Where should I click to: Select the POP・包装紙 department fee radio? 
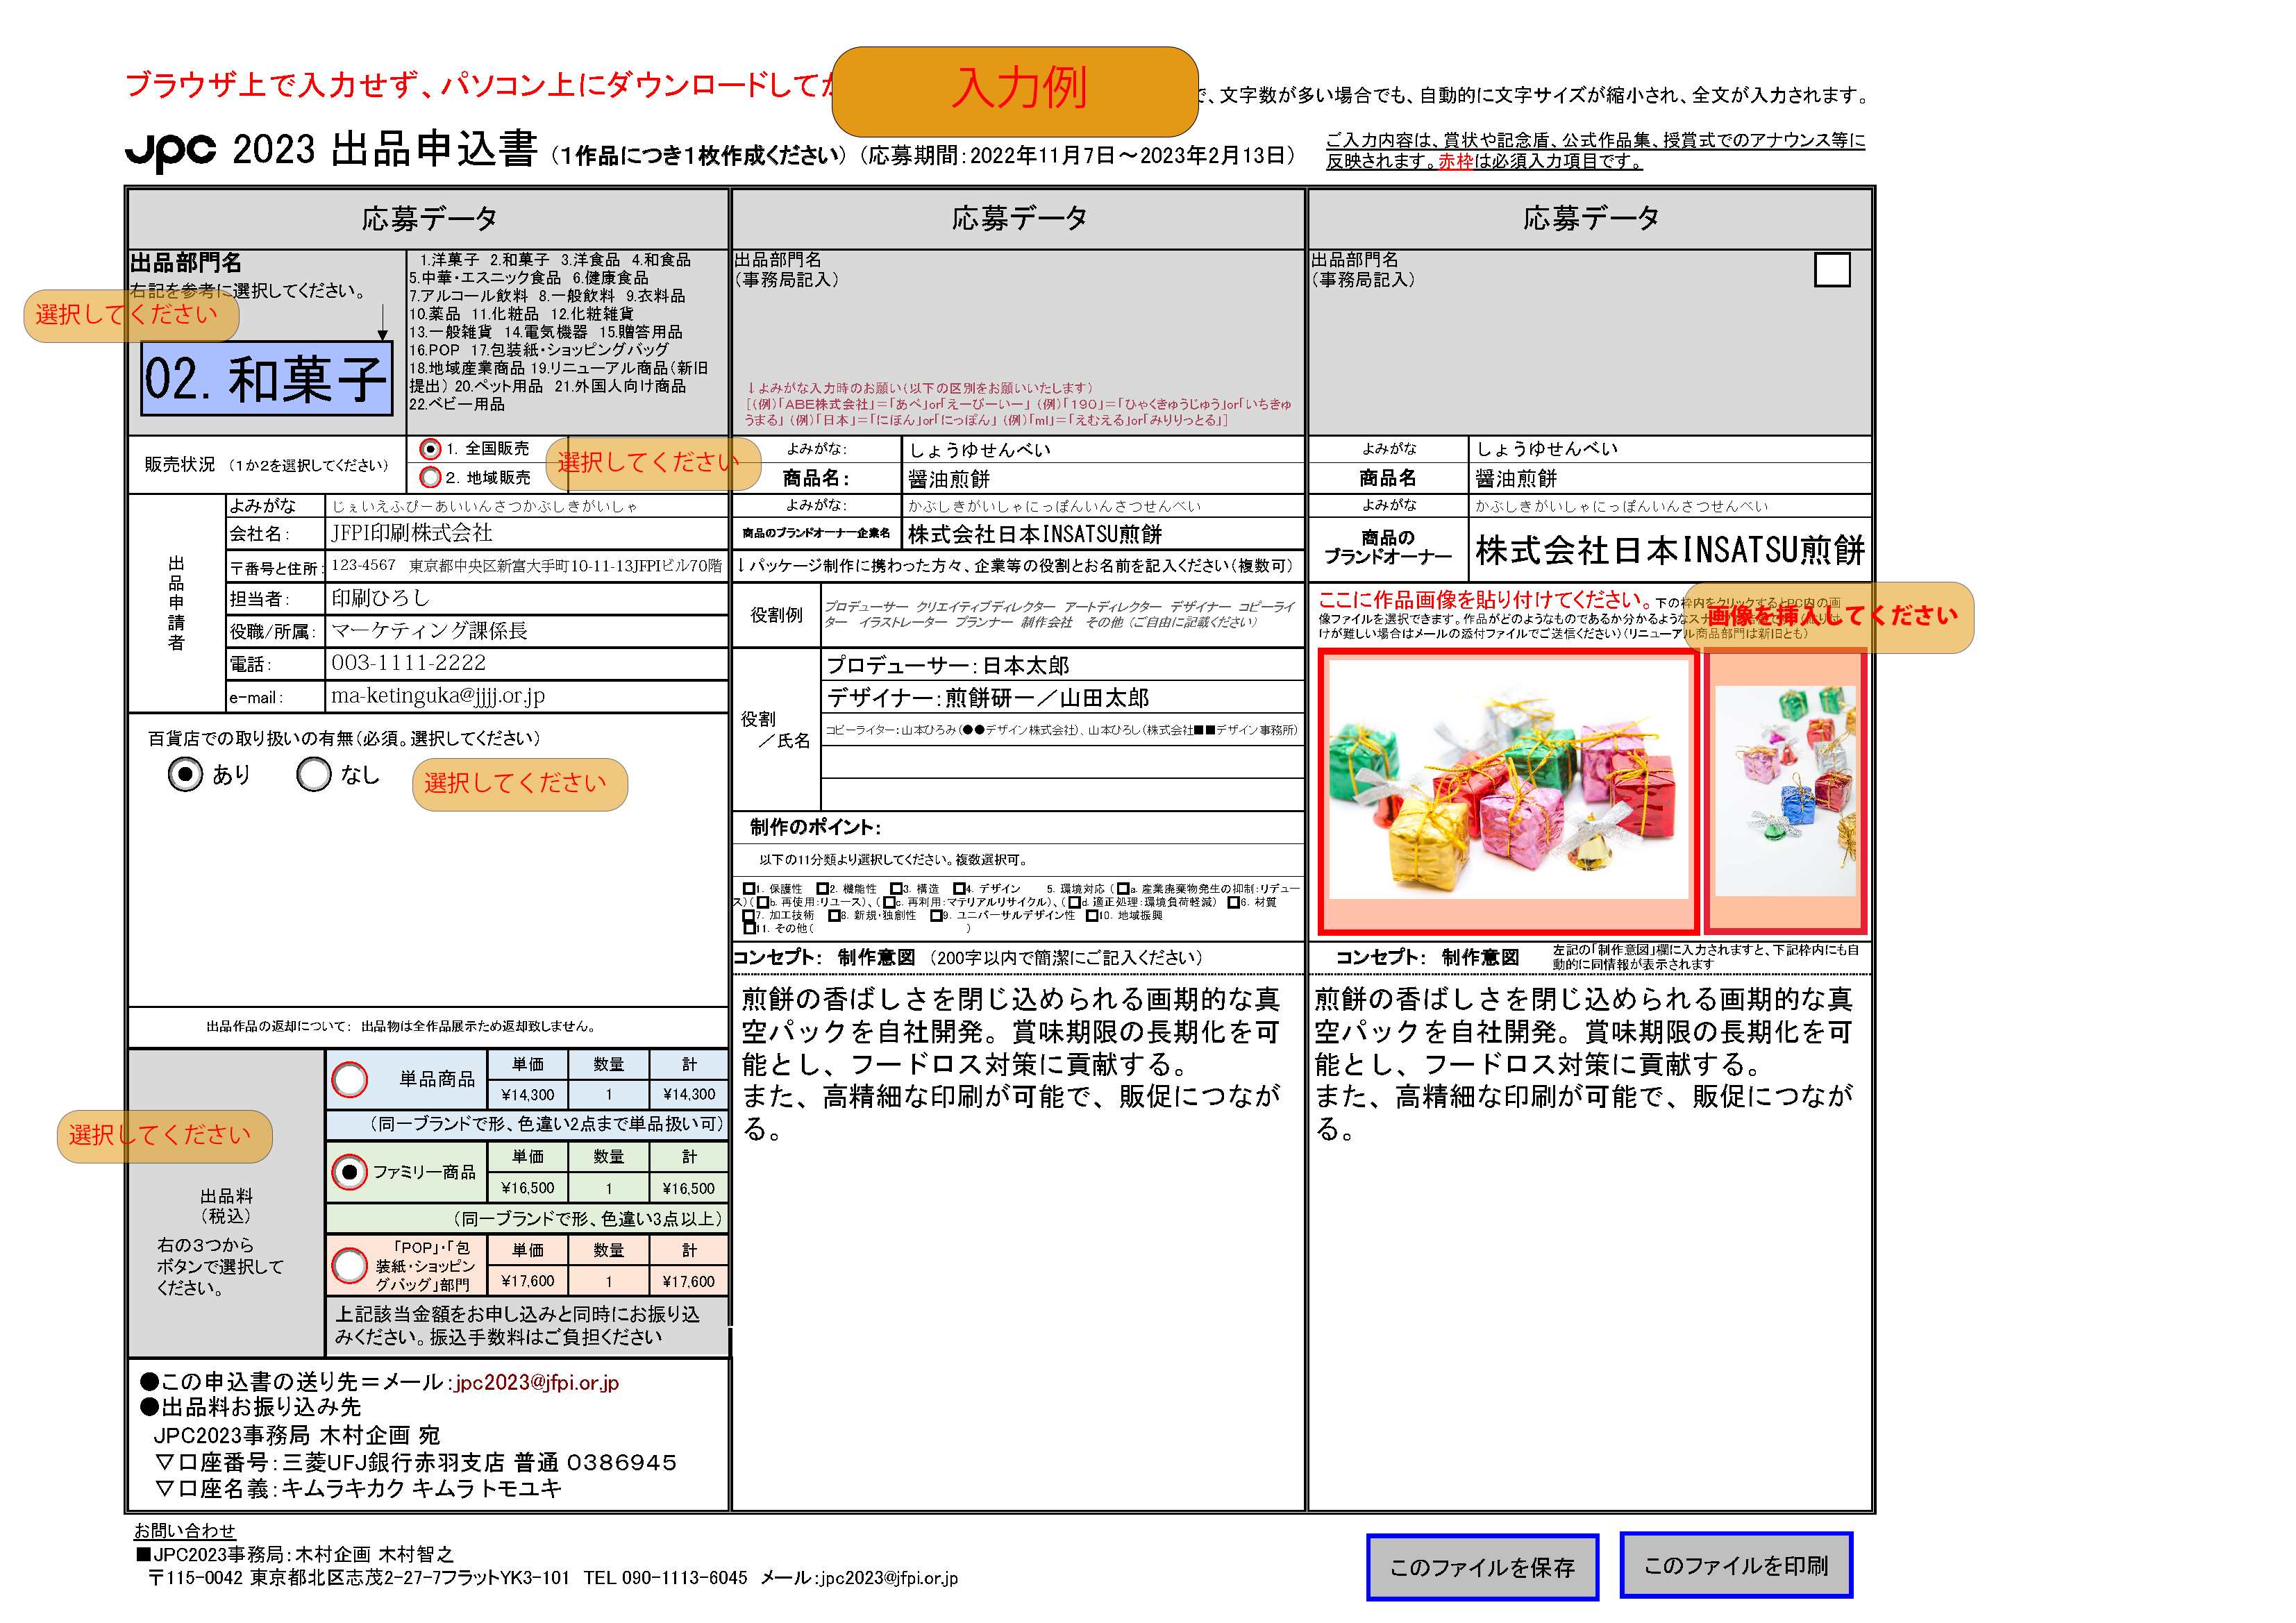click(x=349, y=1265)
